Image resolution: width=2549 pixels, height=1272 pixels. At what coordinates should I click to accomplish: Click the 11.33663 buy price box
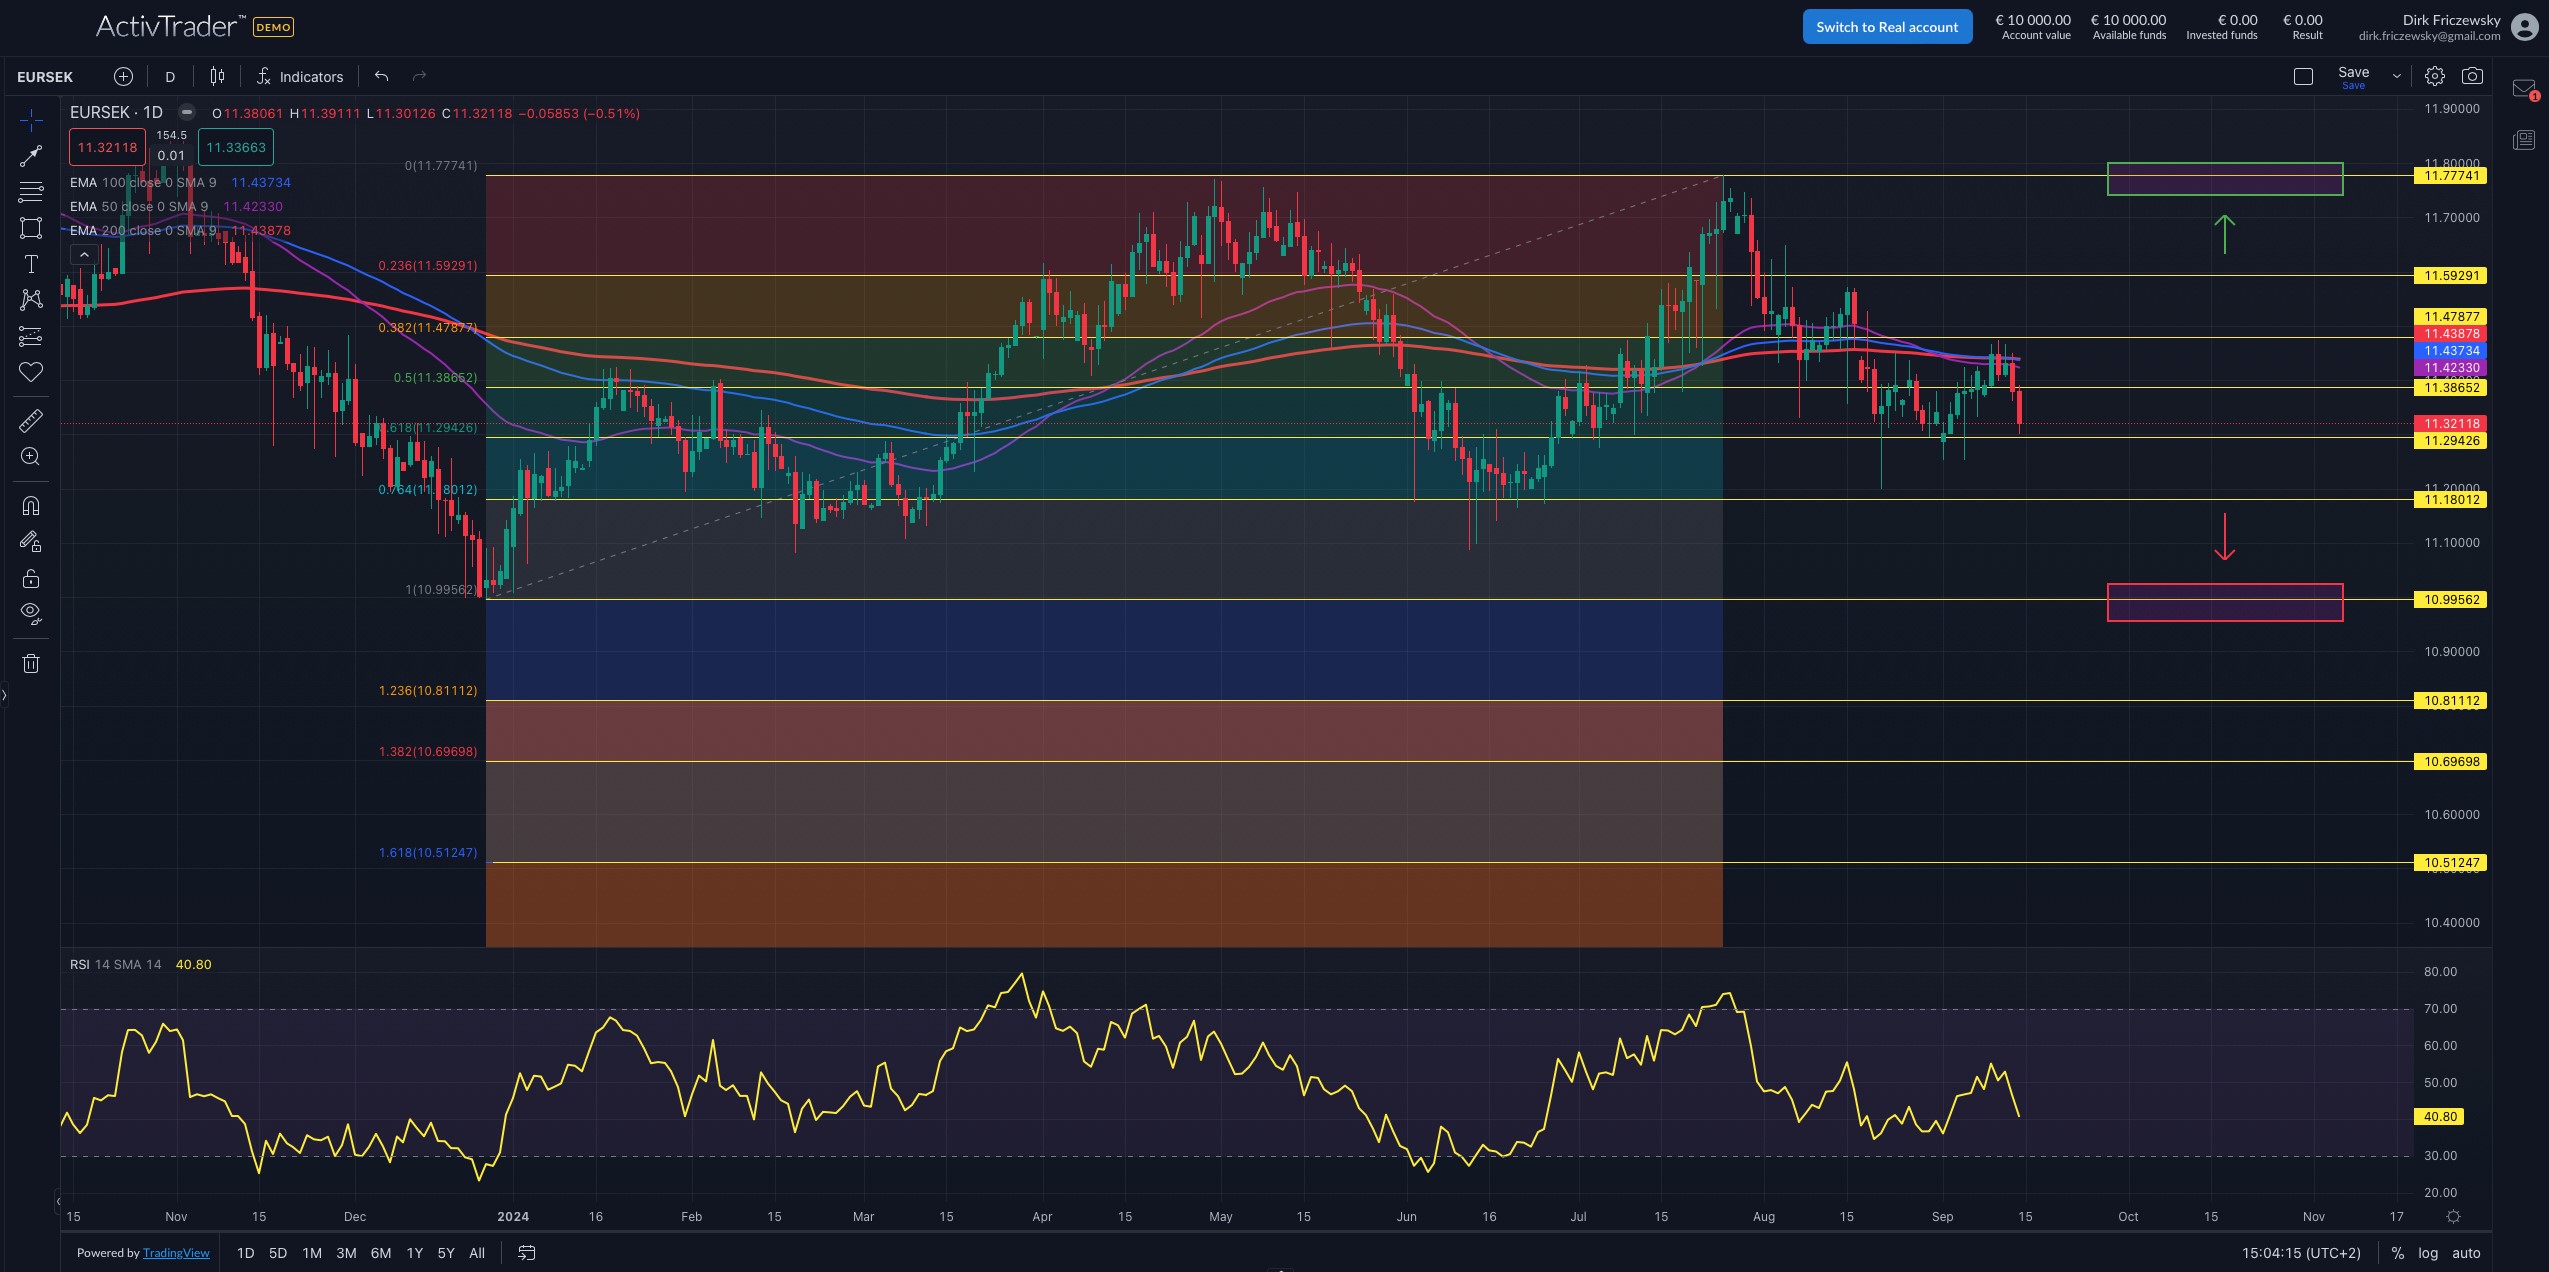pyautogui.click(x=236, y=147)
